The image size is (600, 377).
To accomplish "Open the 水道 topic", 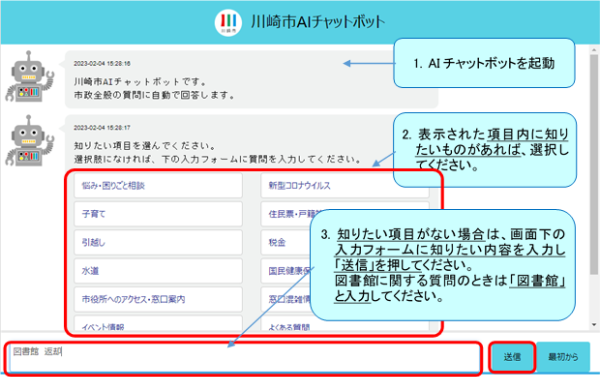I will tap(158, 271).
